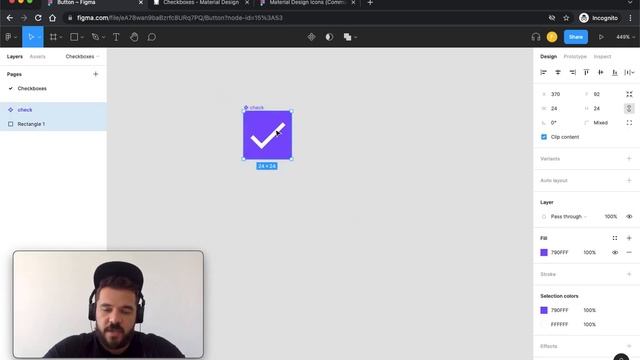640x360 pixels.
Task: Click the layer opacity 100% field
Action: tap(611, 217)
